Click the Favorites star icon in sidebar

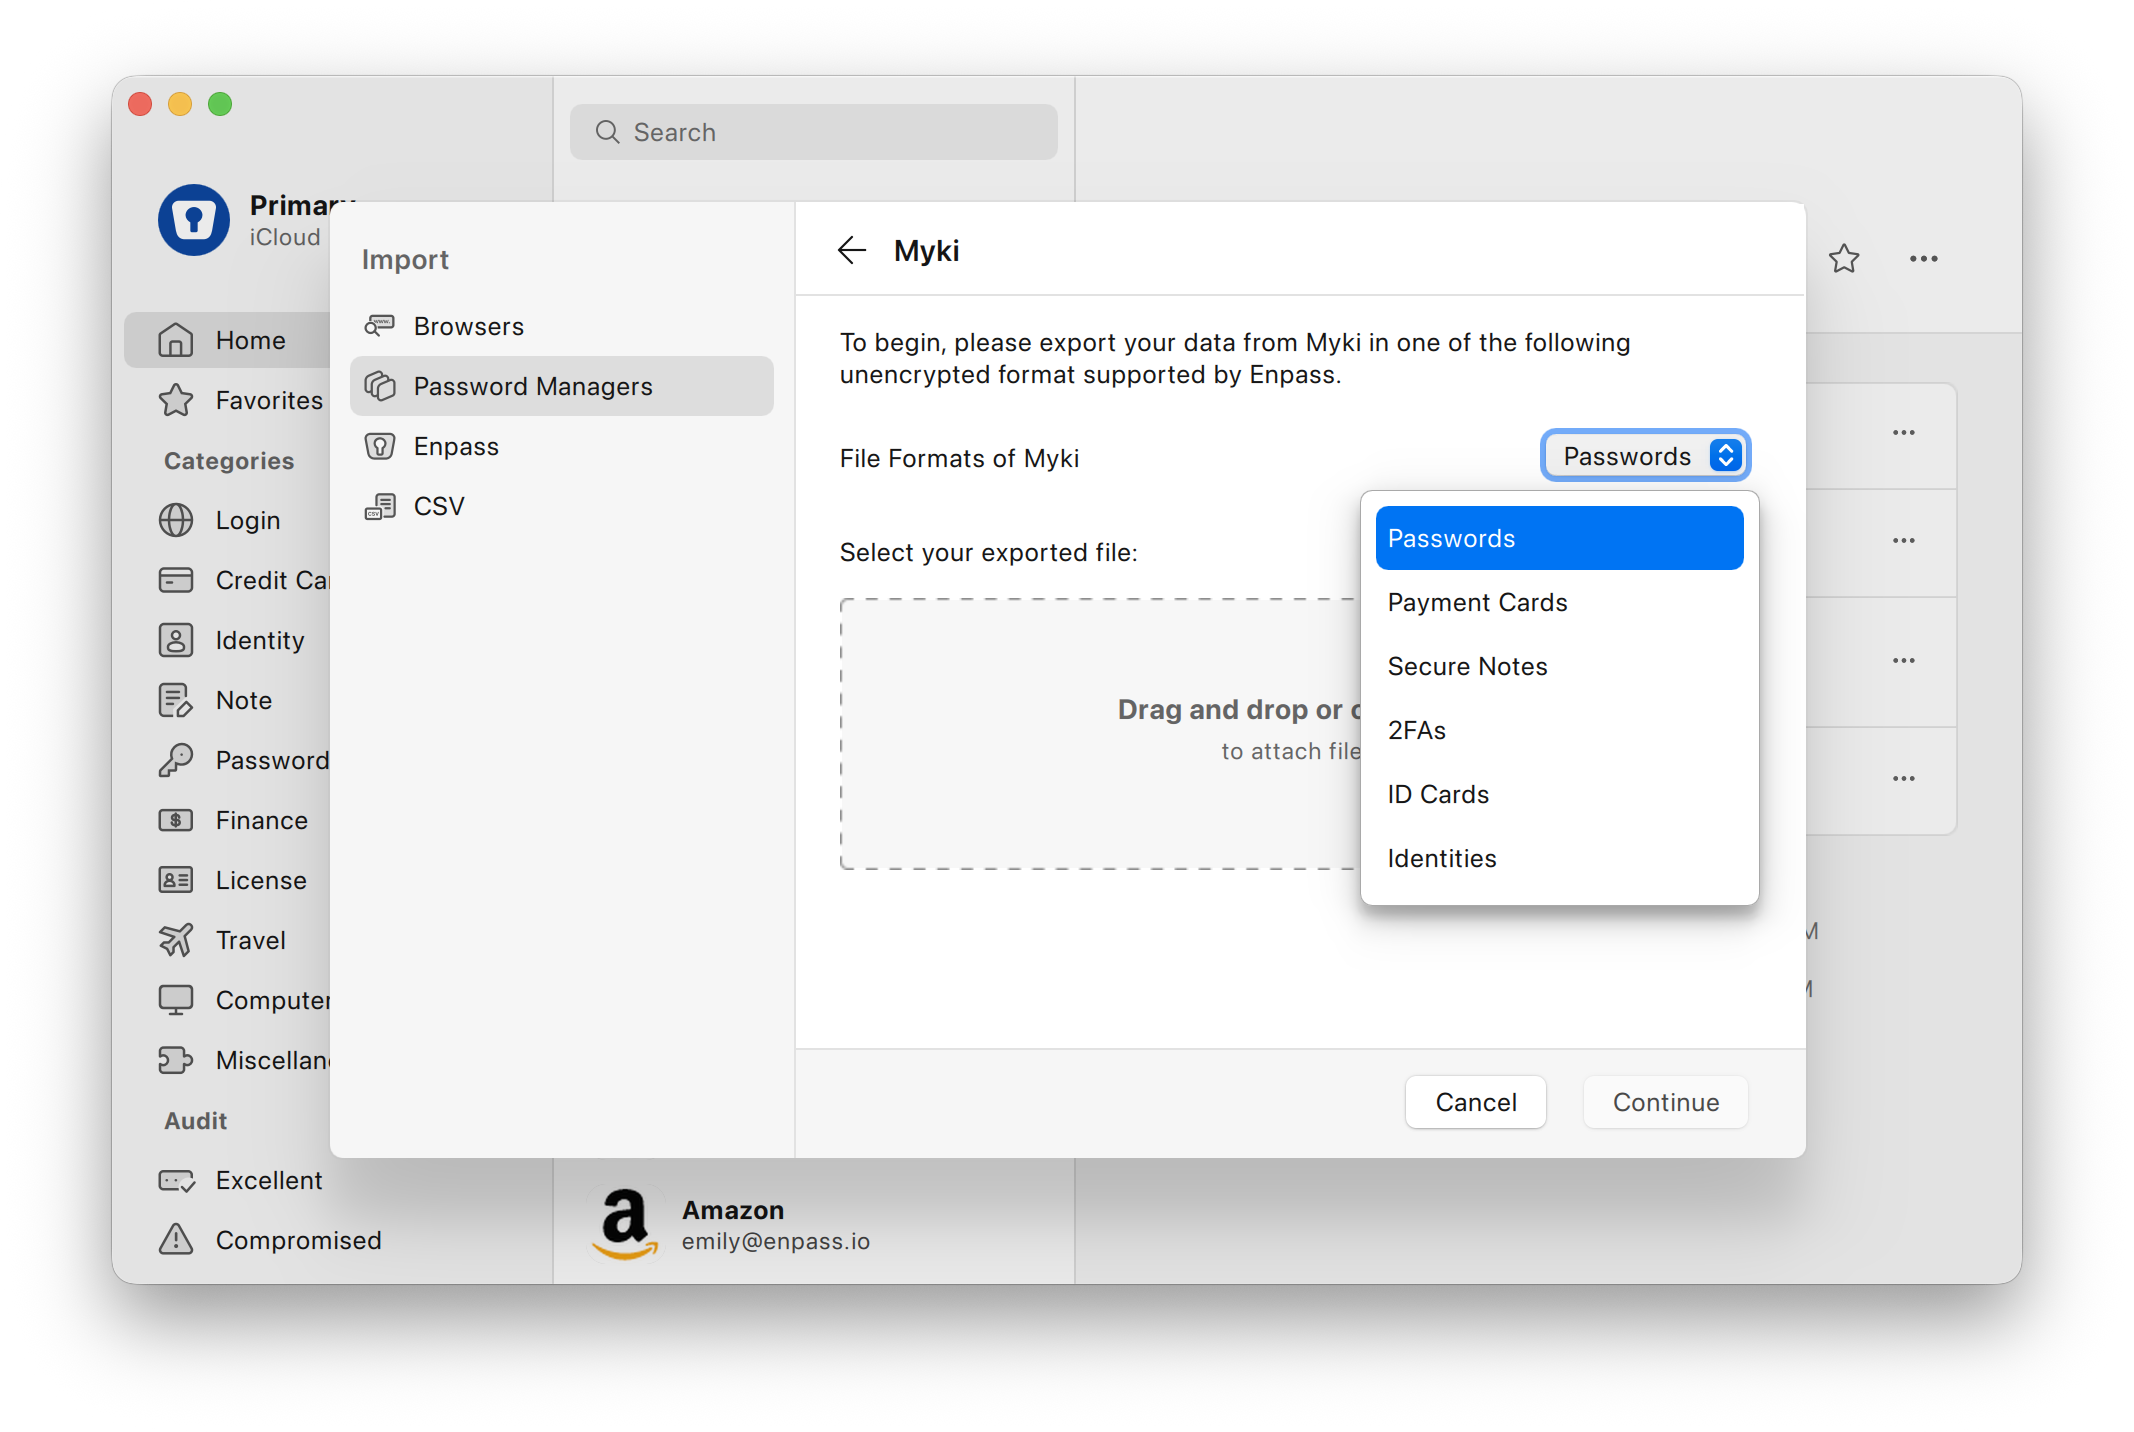pos(176,400)
